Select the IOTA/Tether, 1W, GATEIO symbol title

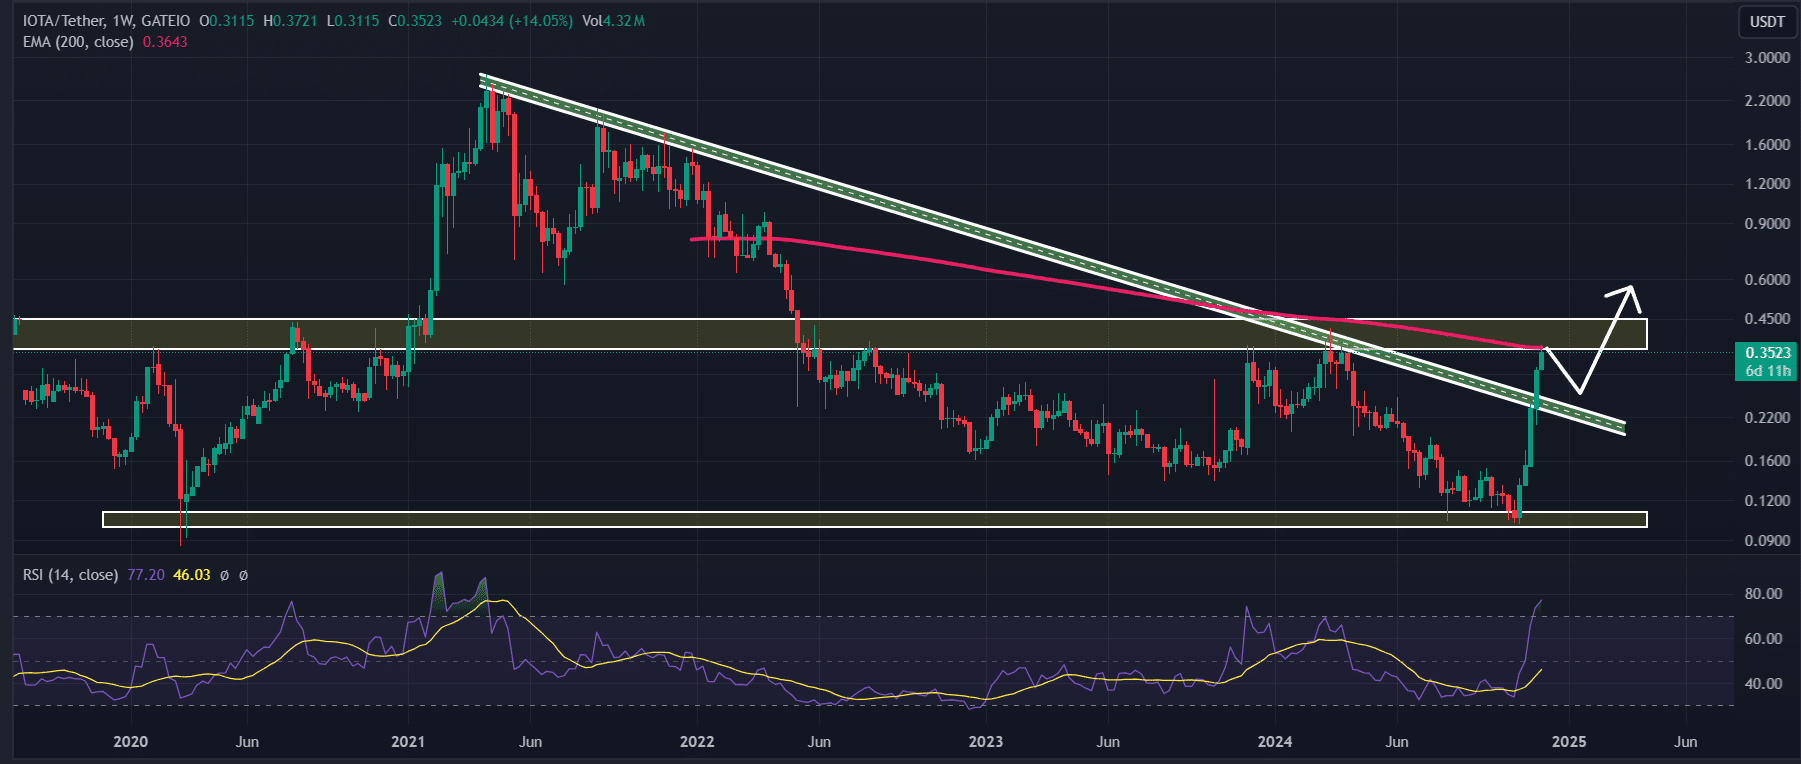[106, 21]
